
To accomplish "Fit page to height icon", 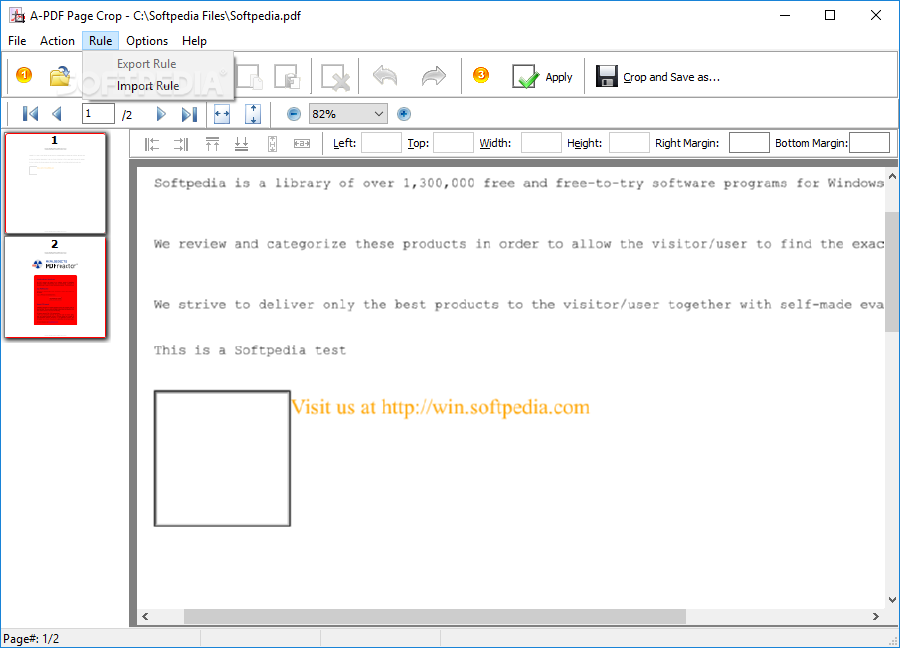I will tap(253, 114).
